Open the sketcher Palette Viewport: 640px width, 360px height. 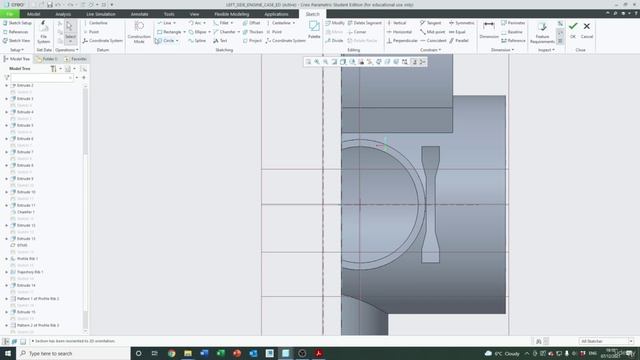tap(314, 30)
